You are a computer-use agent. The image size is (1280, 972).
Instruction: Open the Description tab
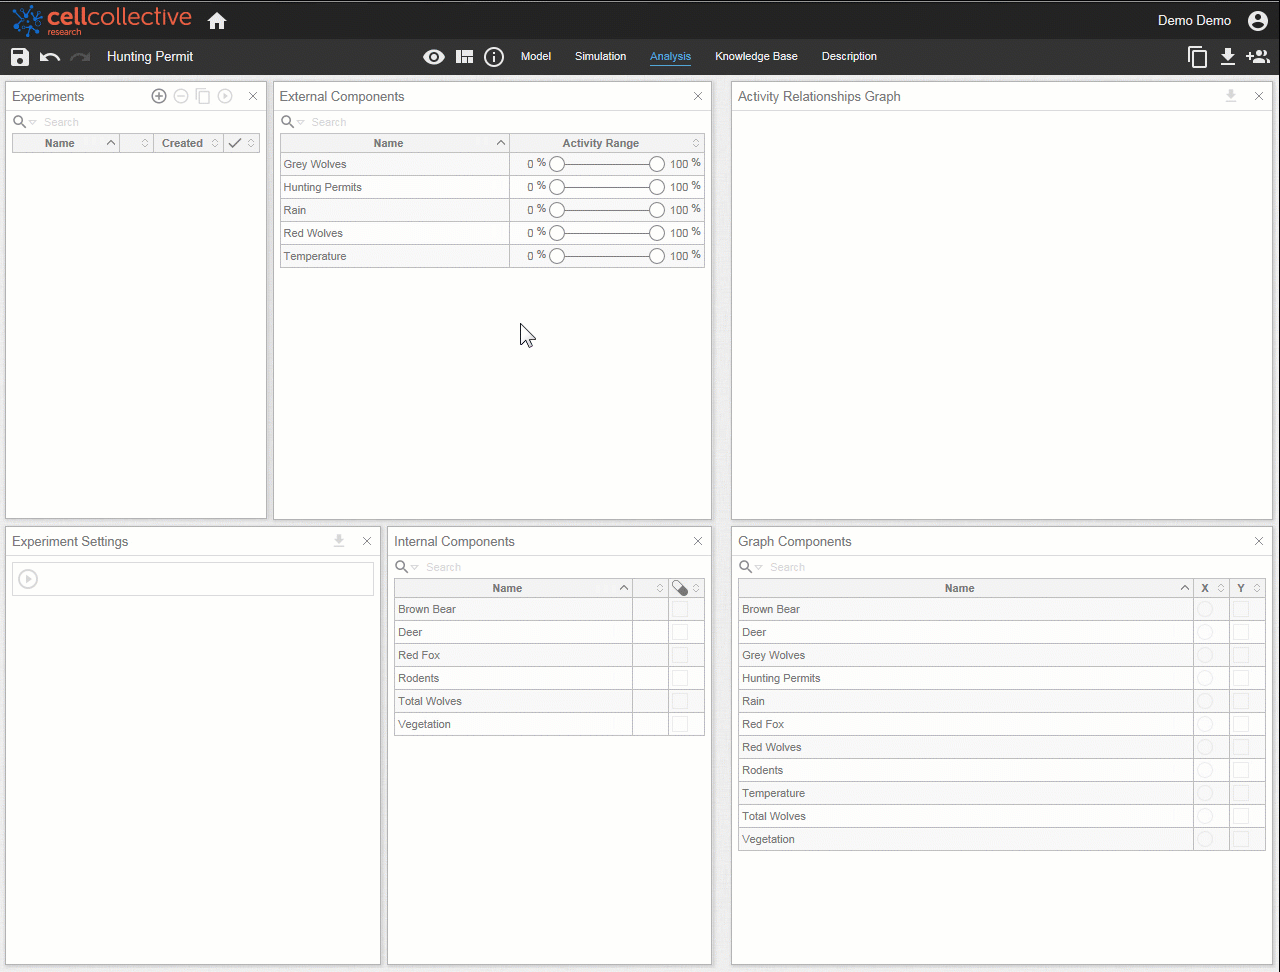849,57
